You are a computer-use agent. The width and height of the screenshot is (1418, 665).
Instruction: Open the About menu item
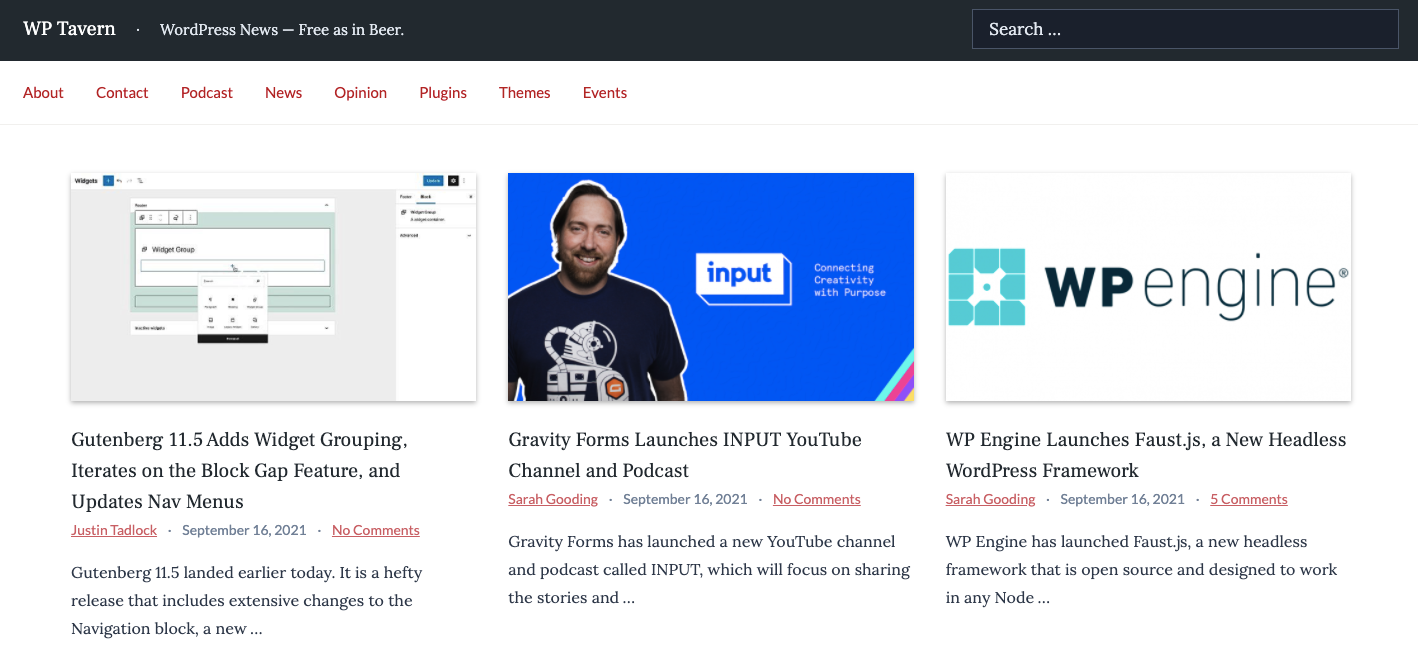point(43,92)
